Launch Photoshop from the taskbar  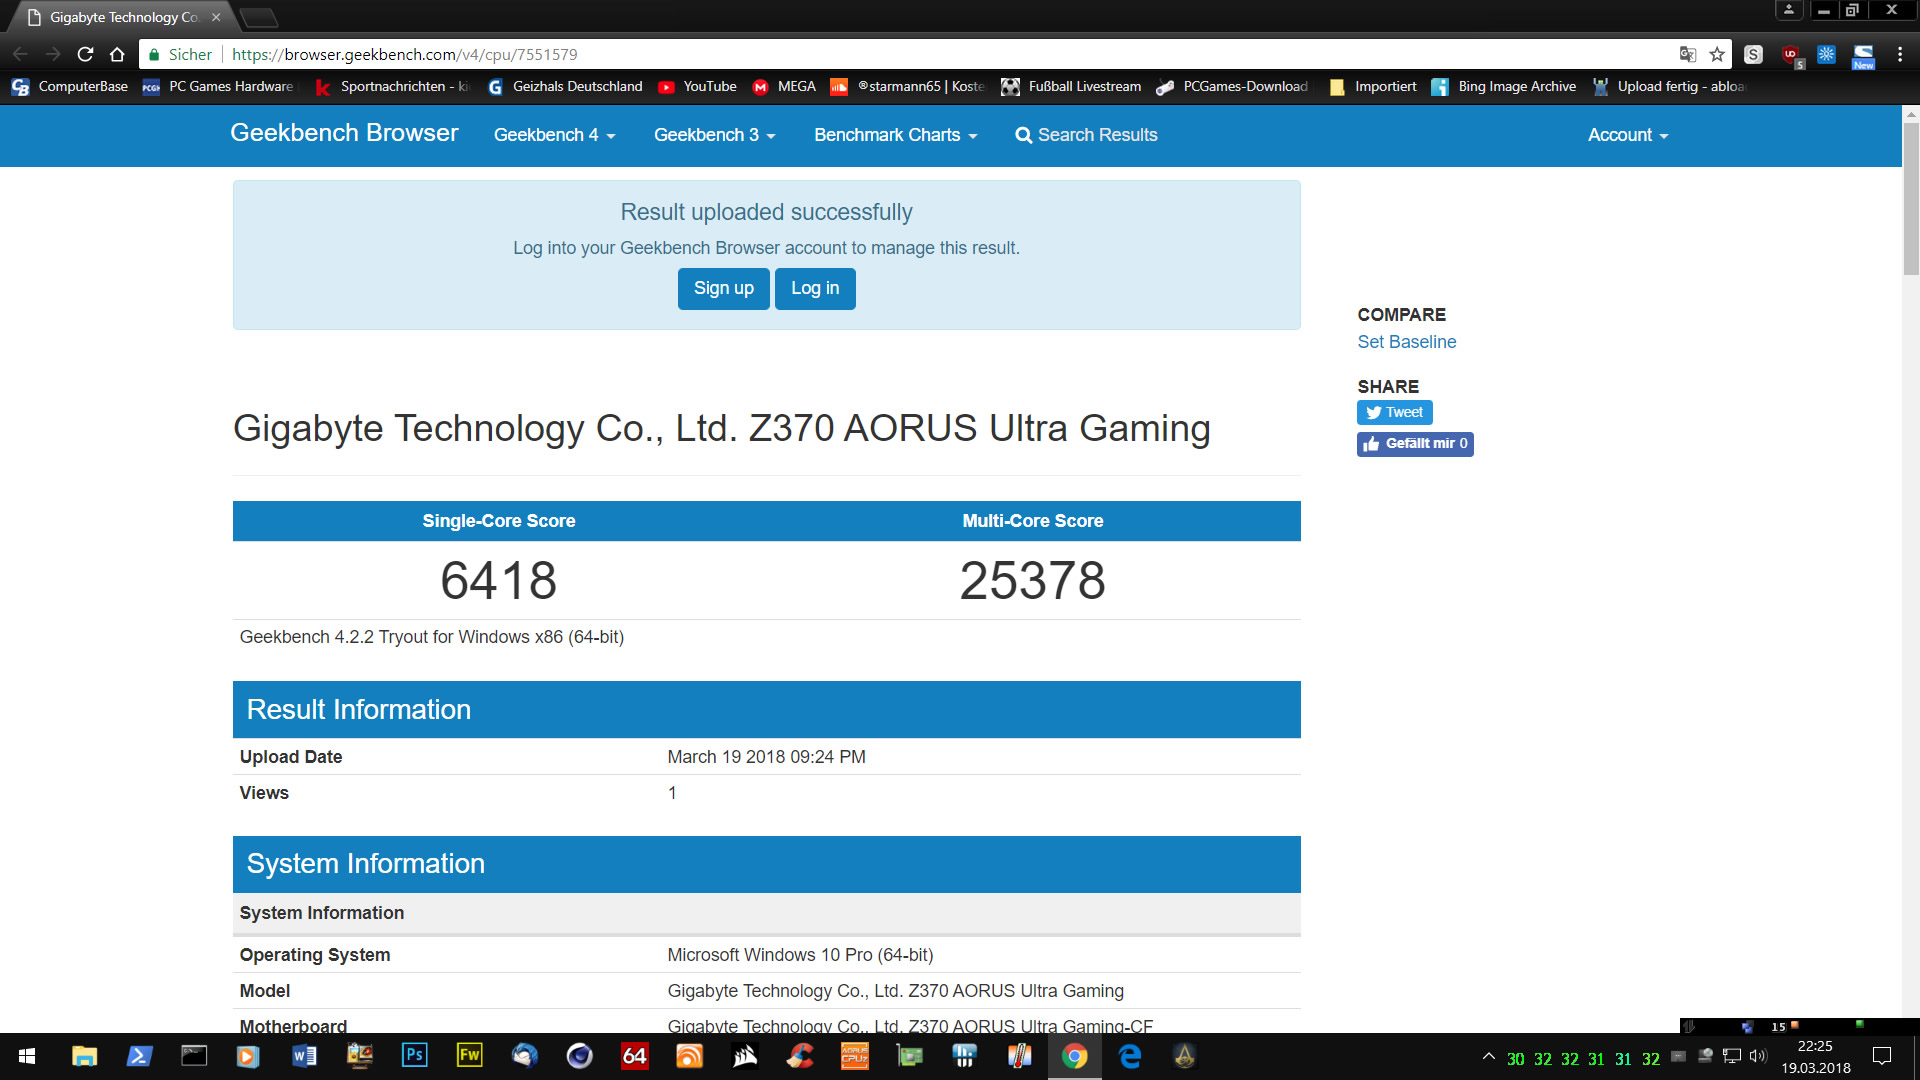(414, 1056)
